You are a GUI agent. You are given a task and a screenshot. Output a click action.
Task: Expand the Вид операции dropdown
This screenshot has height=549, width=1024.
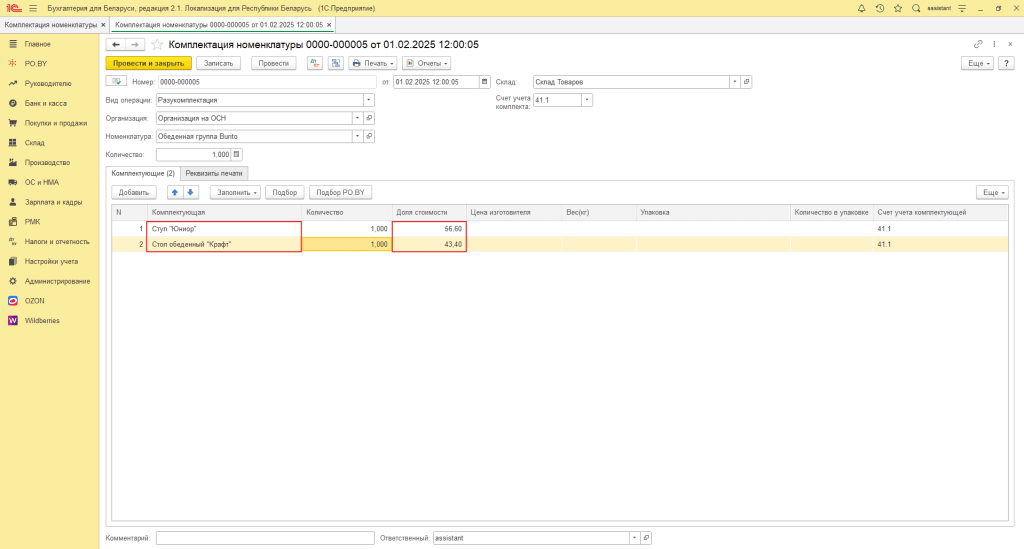(368, 100)
